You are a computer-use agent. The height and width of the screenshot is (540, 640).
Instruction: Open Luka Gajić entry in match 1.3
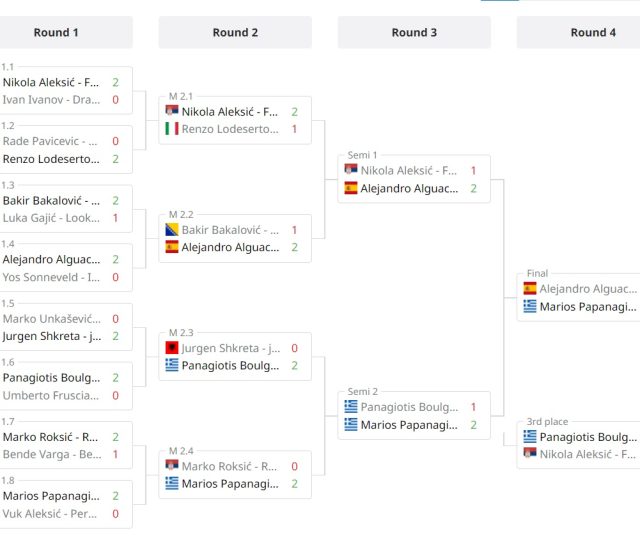click(x=50, y=218)
